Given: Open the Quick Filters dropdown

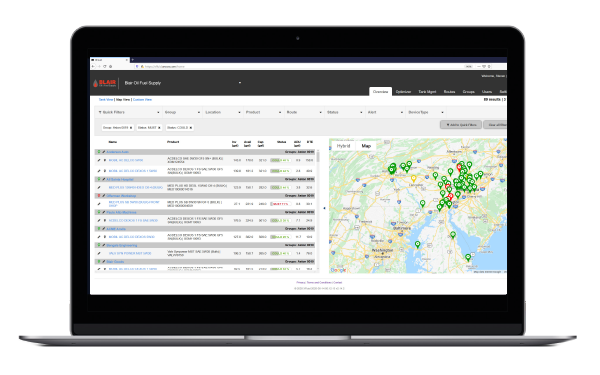Looking at the screenshot, I should pos(129,112).
